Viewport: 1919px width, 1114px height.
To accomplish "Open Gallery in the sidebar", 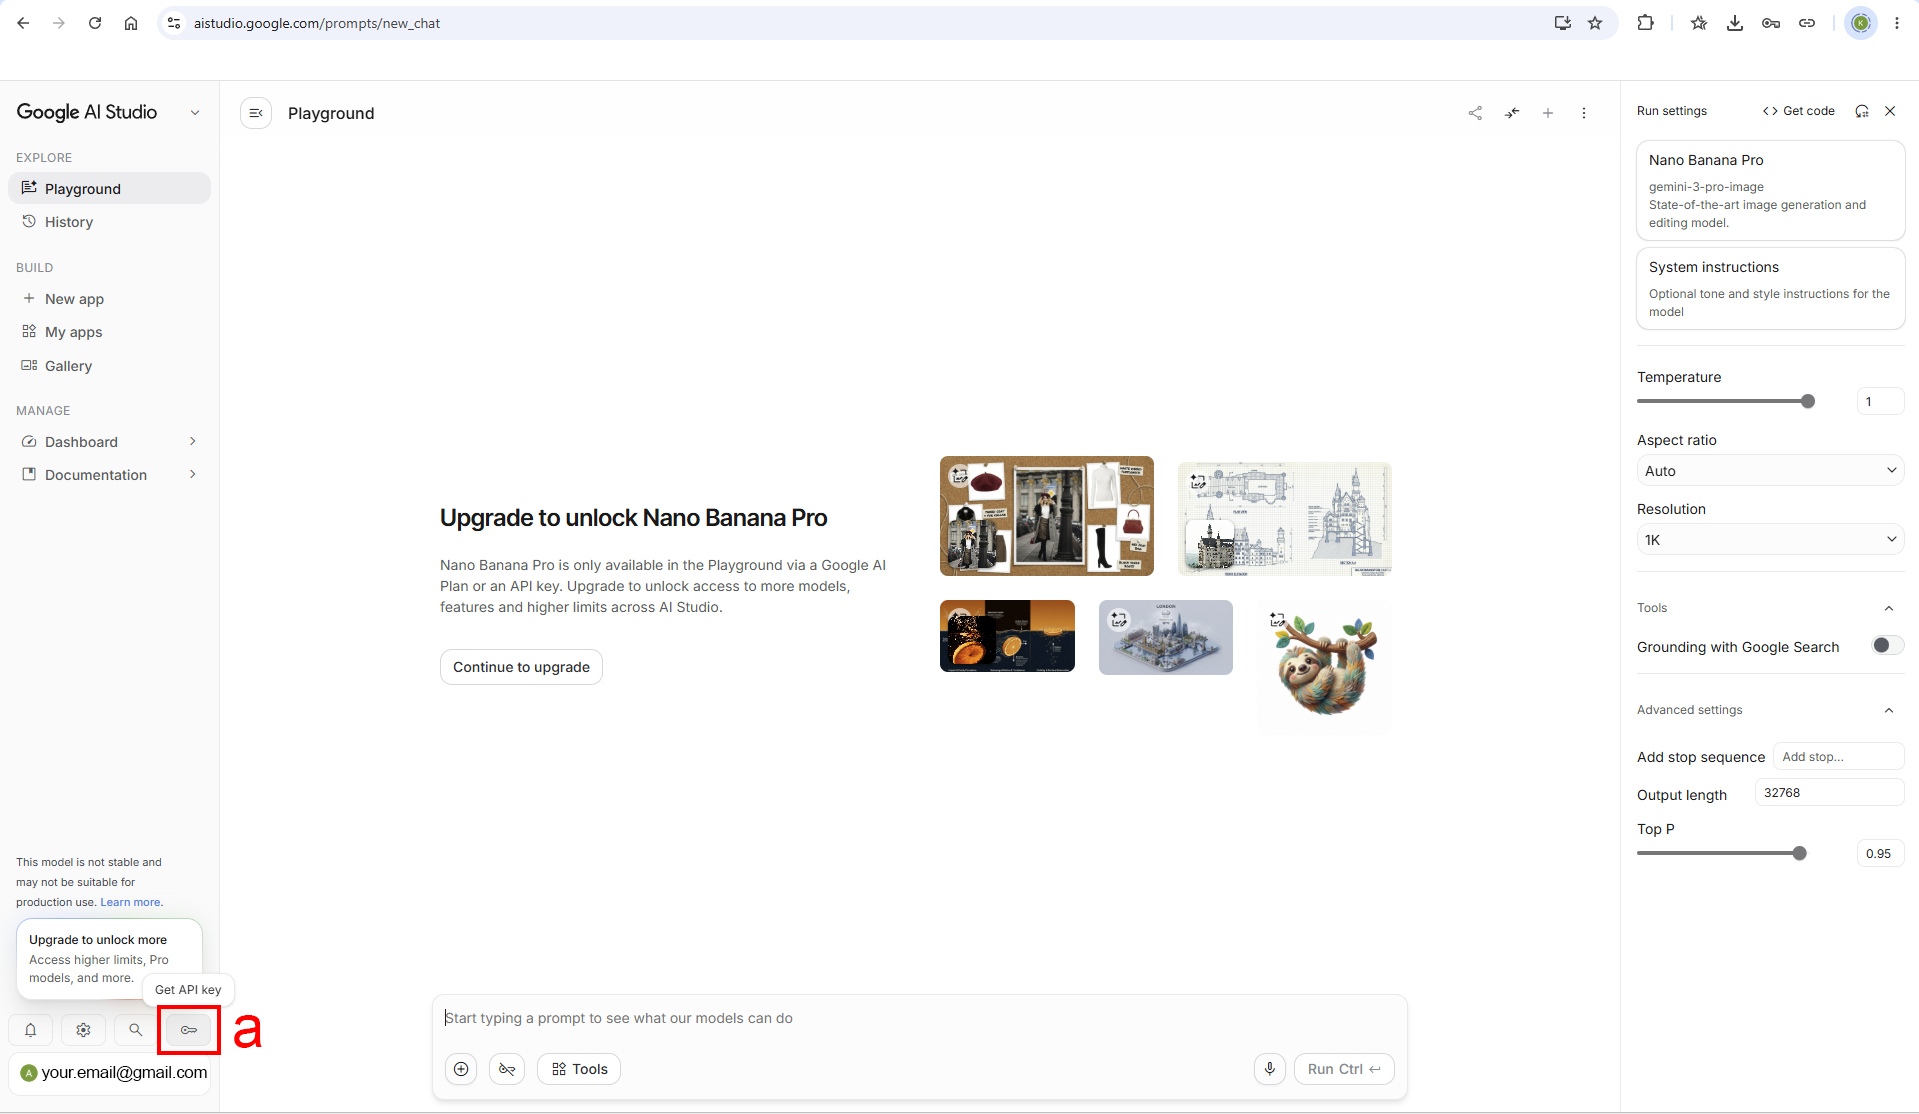I will coord(109,366).
